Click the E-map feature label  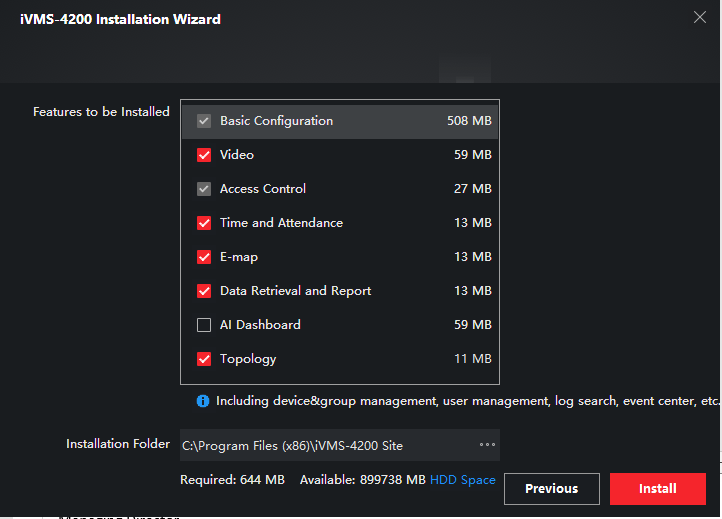pyautogui.click(x=239, y=257)
